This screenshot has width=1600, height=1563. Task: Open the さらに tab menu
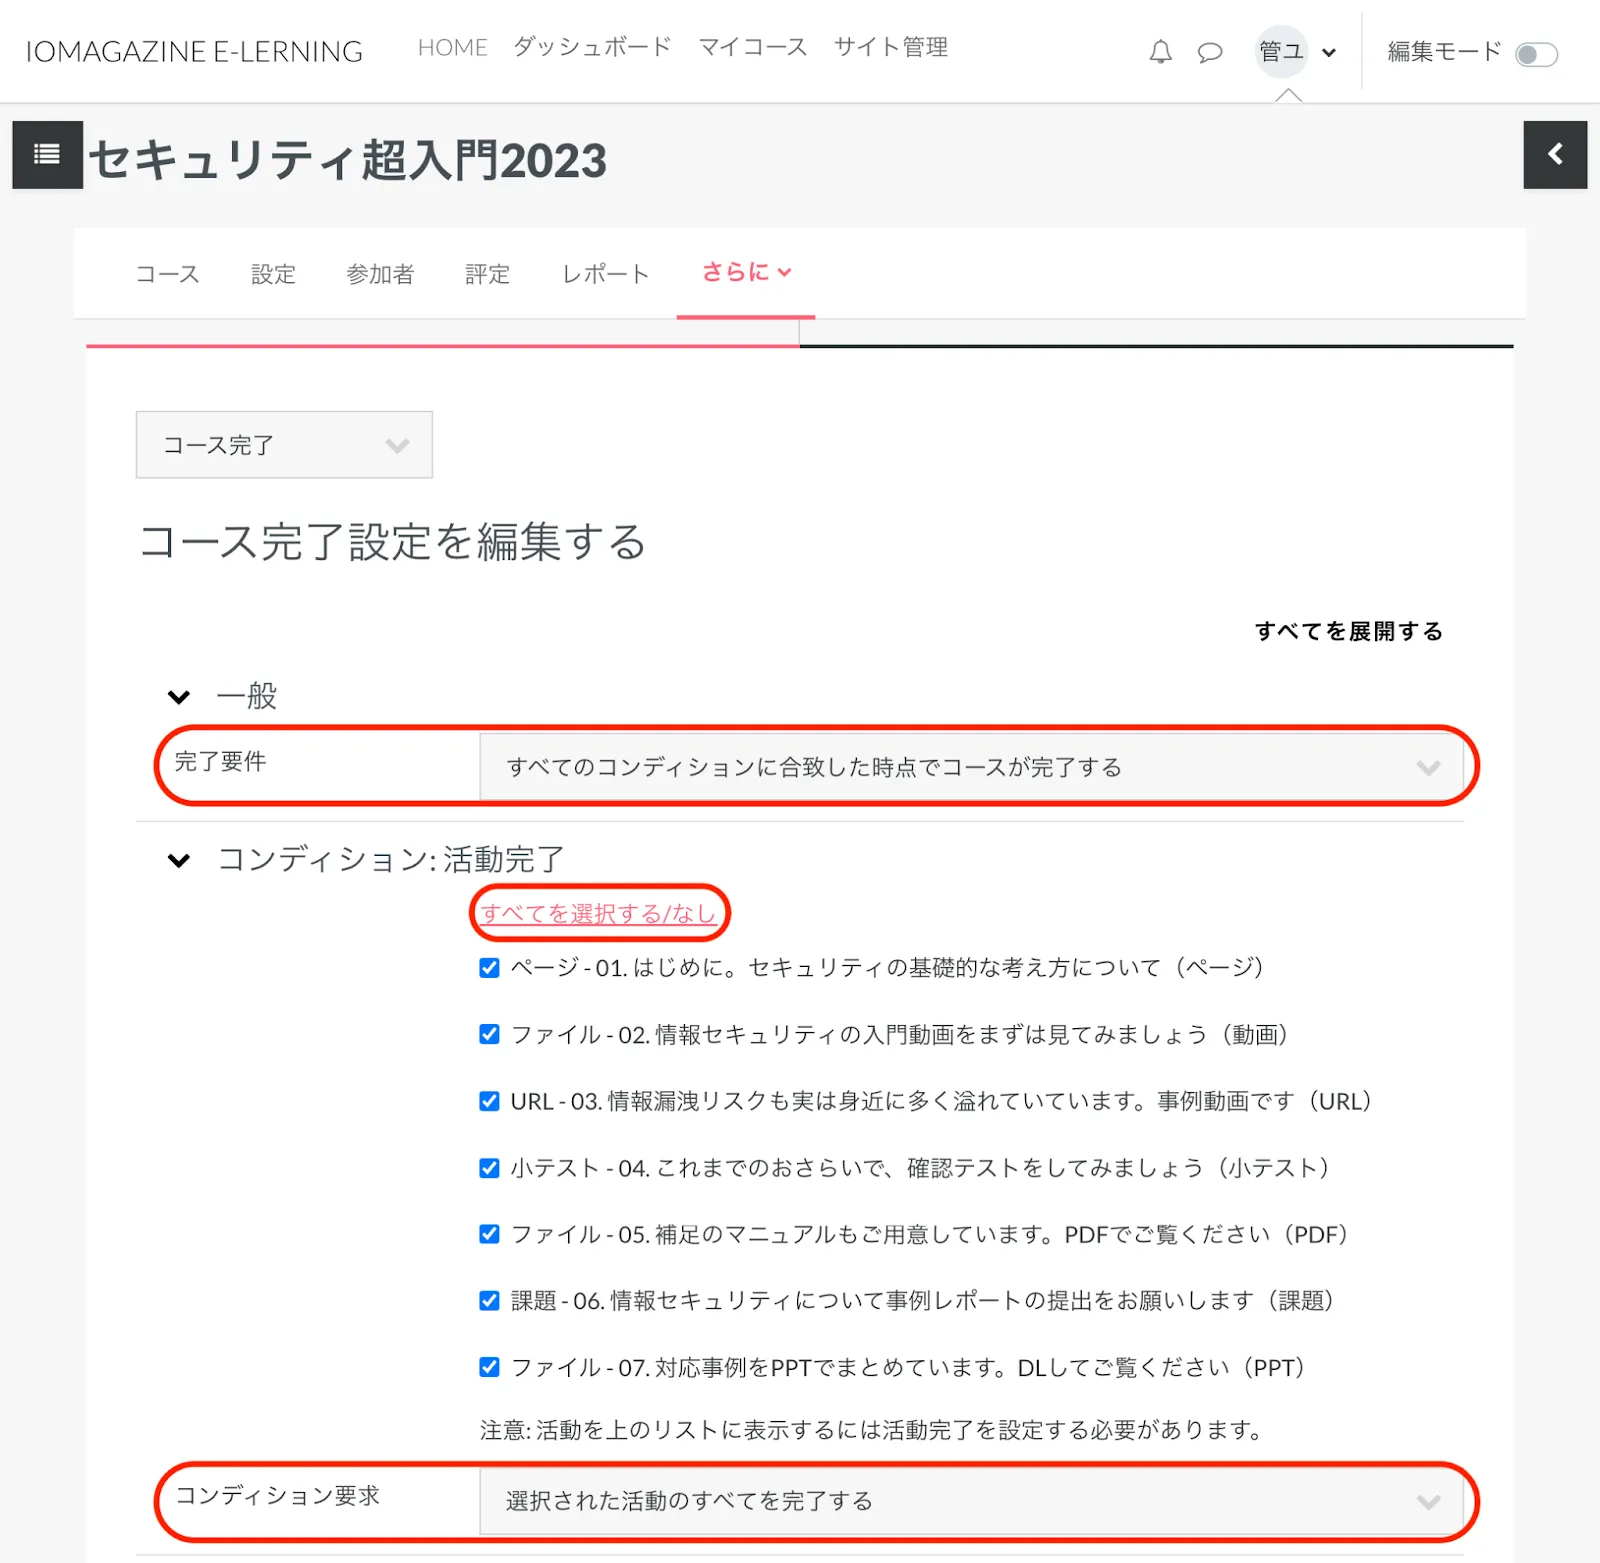[746, 272]
